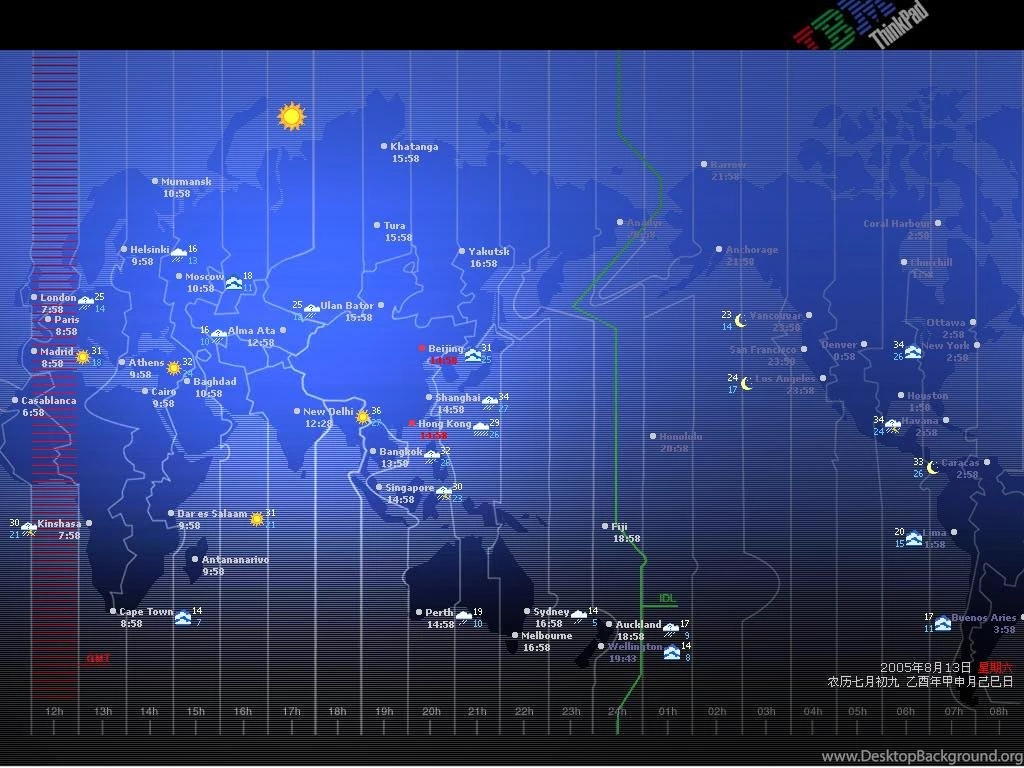
Task: Click the IBM ThinkPad logo
Action: (861, 25)
